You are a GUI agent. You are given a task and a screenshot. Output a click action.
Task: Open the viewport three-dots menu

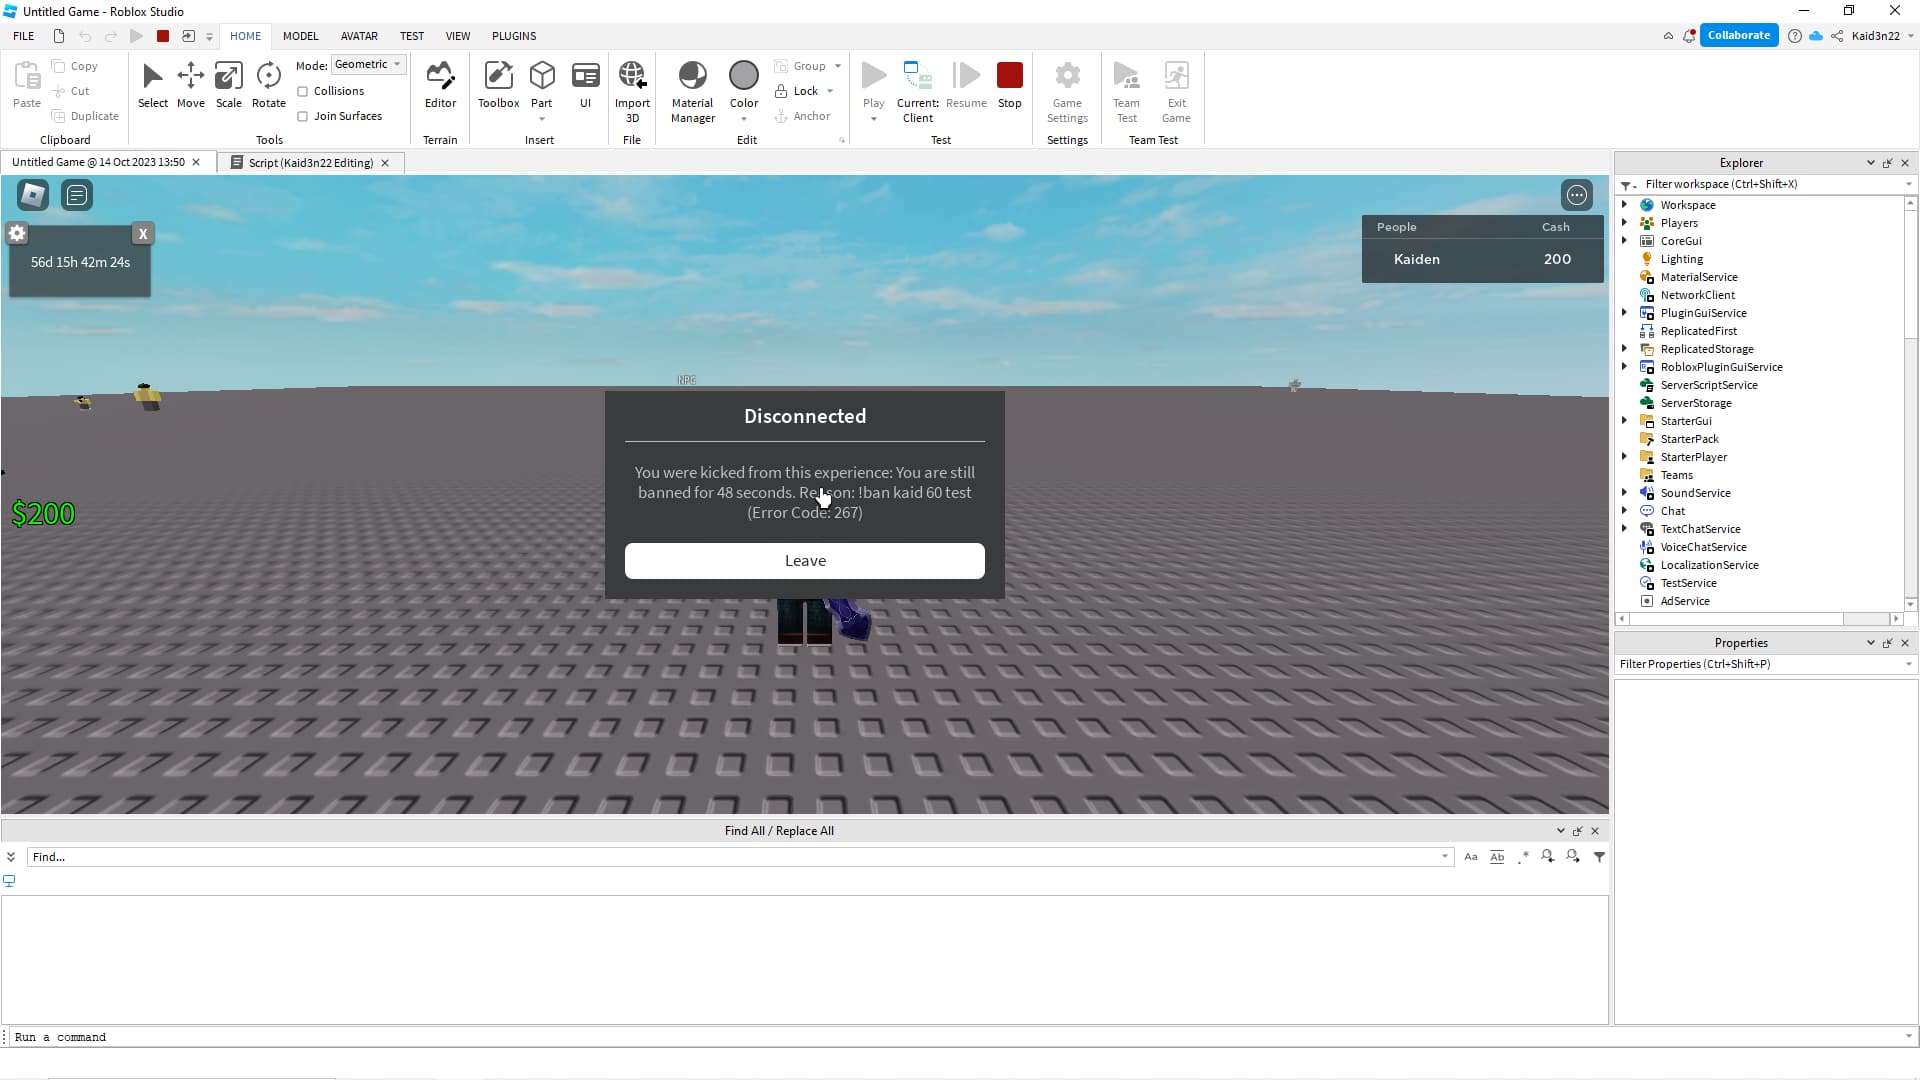point(1577,195)
